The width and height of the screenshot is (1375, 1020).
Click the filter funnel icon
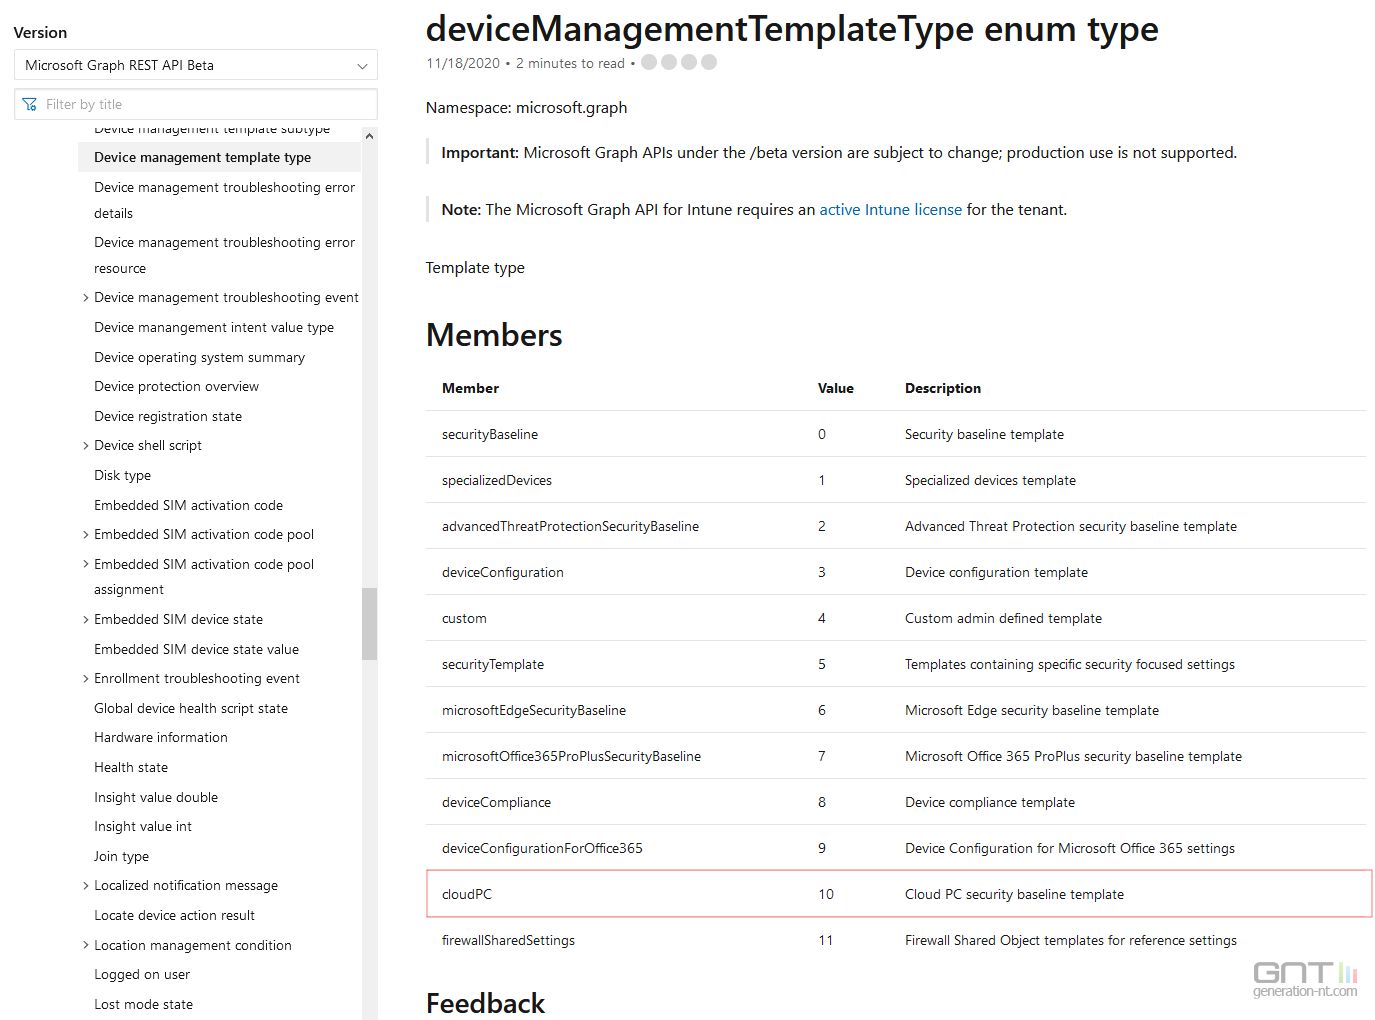click(x=30, y=104)
